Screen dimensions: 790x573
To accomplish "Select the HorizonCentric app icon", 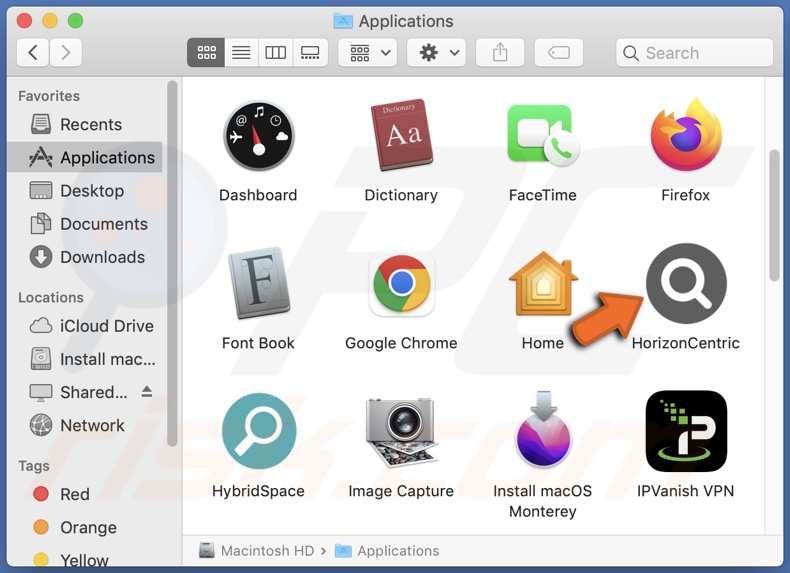I will [686, 284].
